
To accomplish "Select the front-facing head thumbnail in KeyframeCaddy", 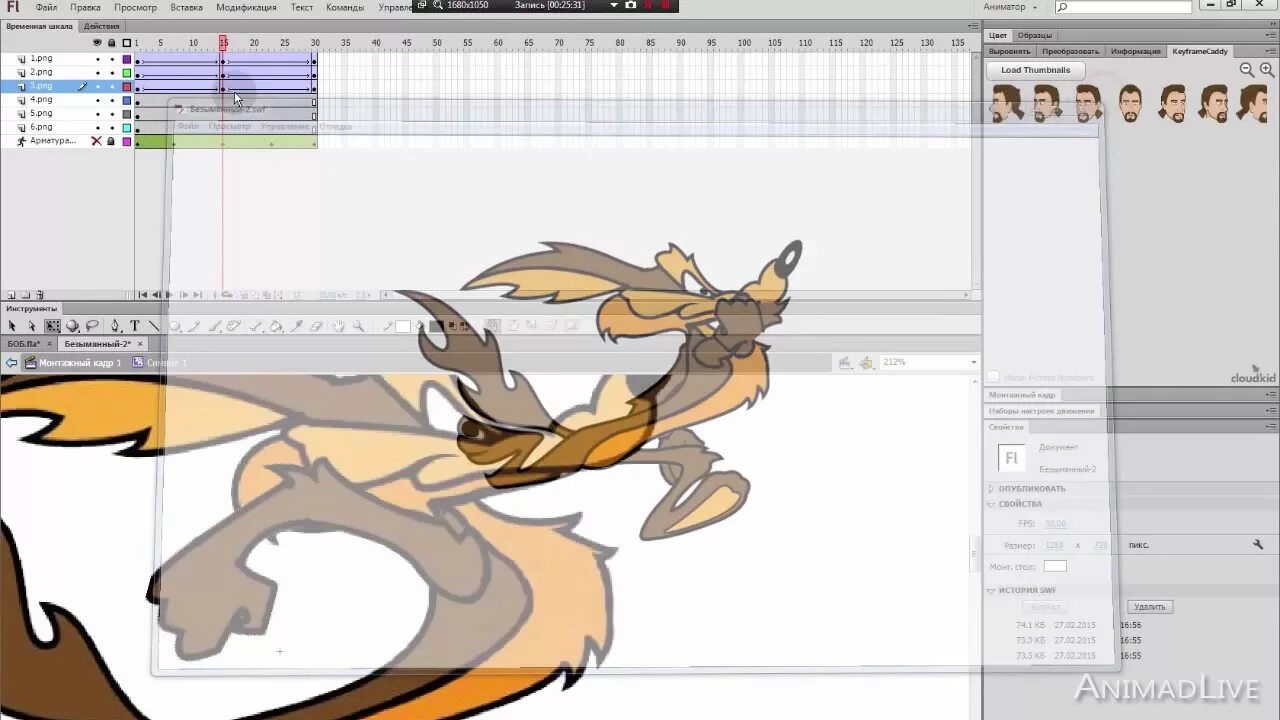I will point(1130,103).
